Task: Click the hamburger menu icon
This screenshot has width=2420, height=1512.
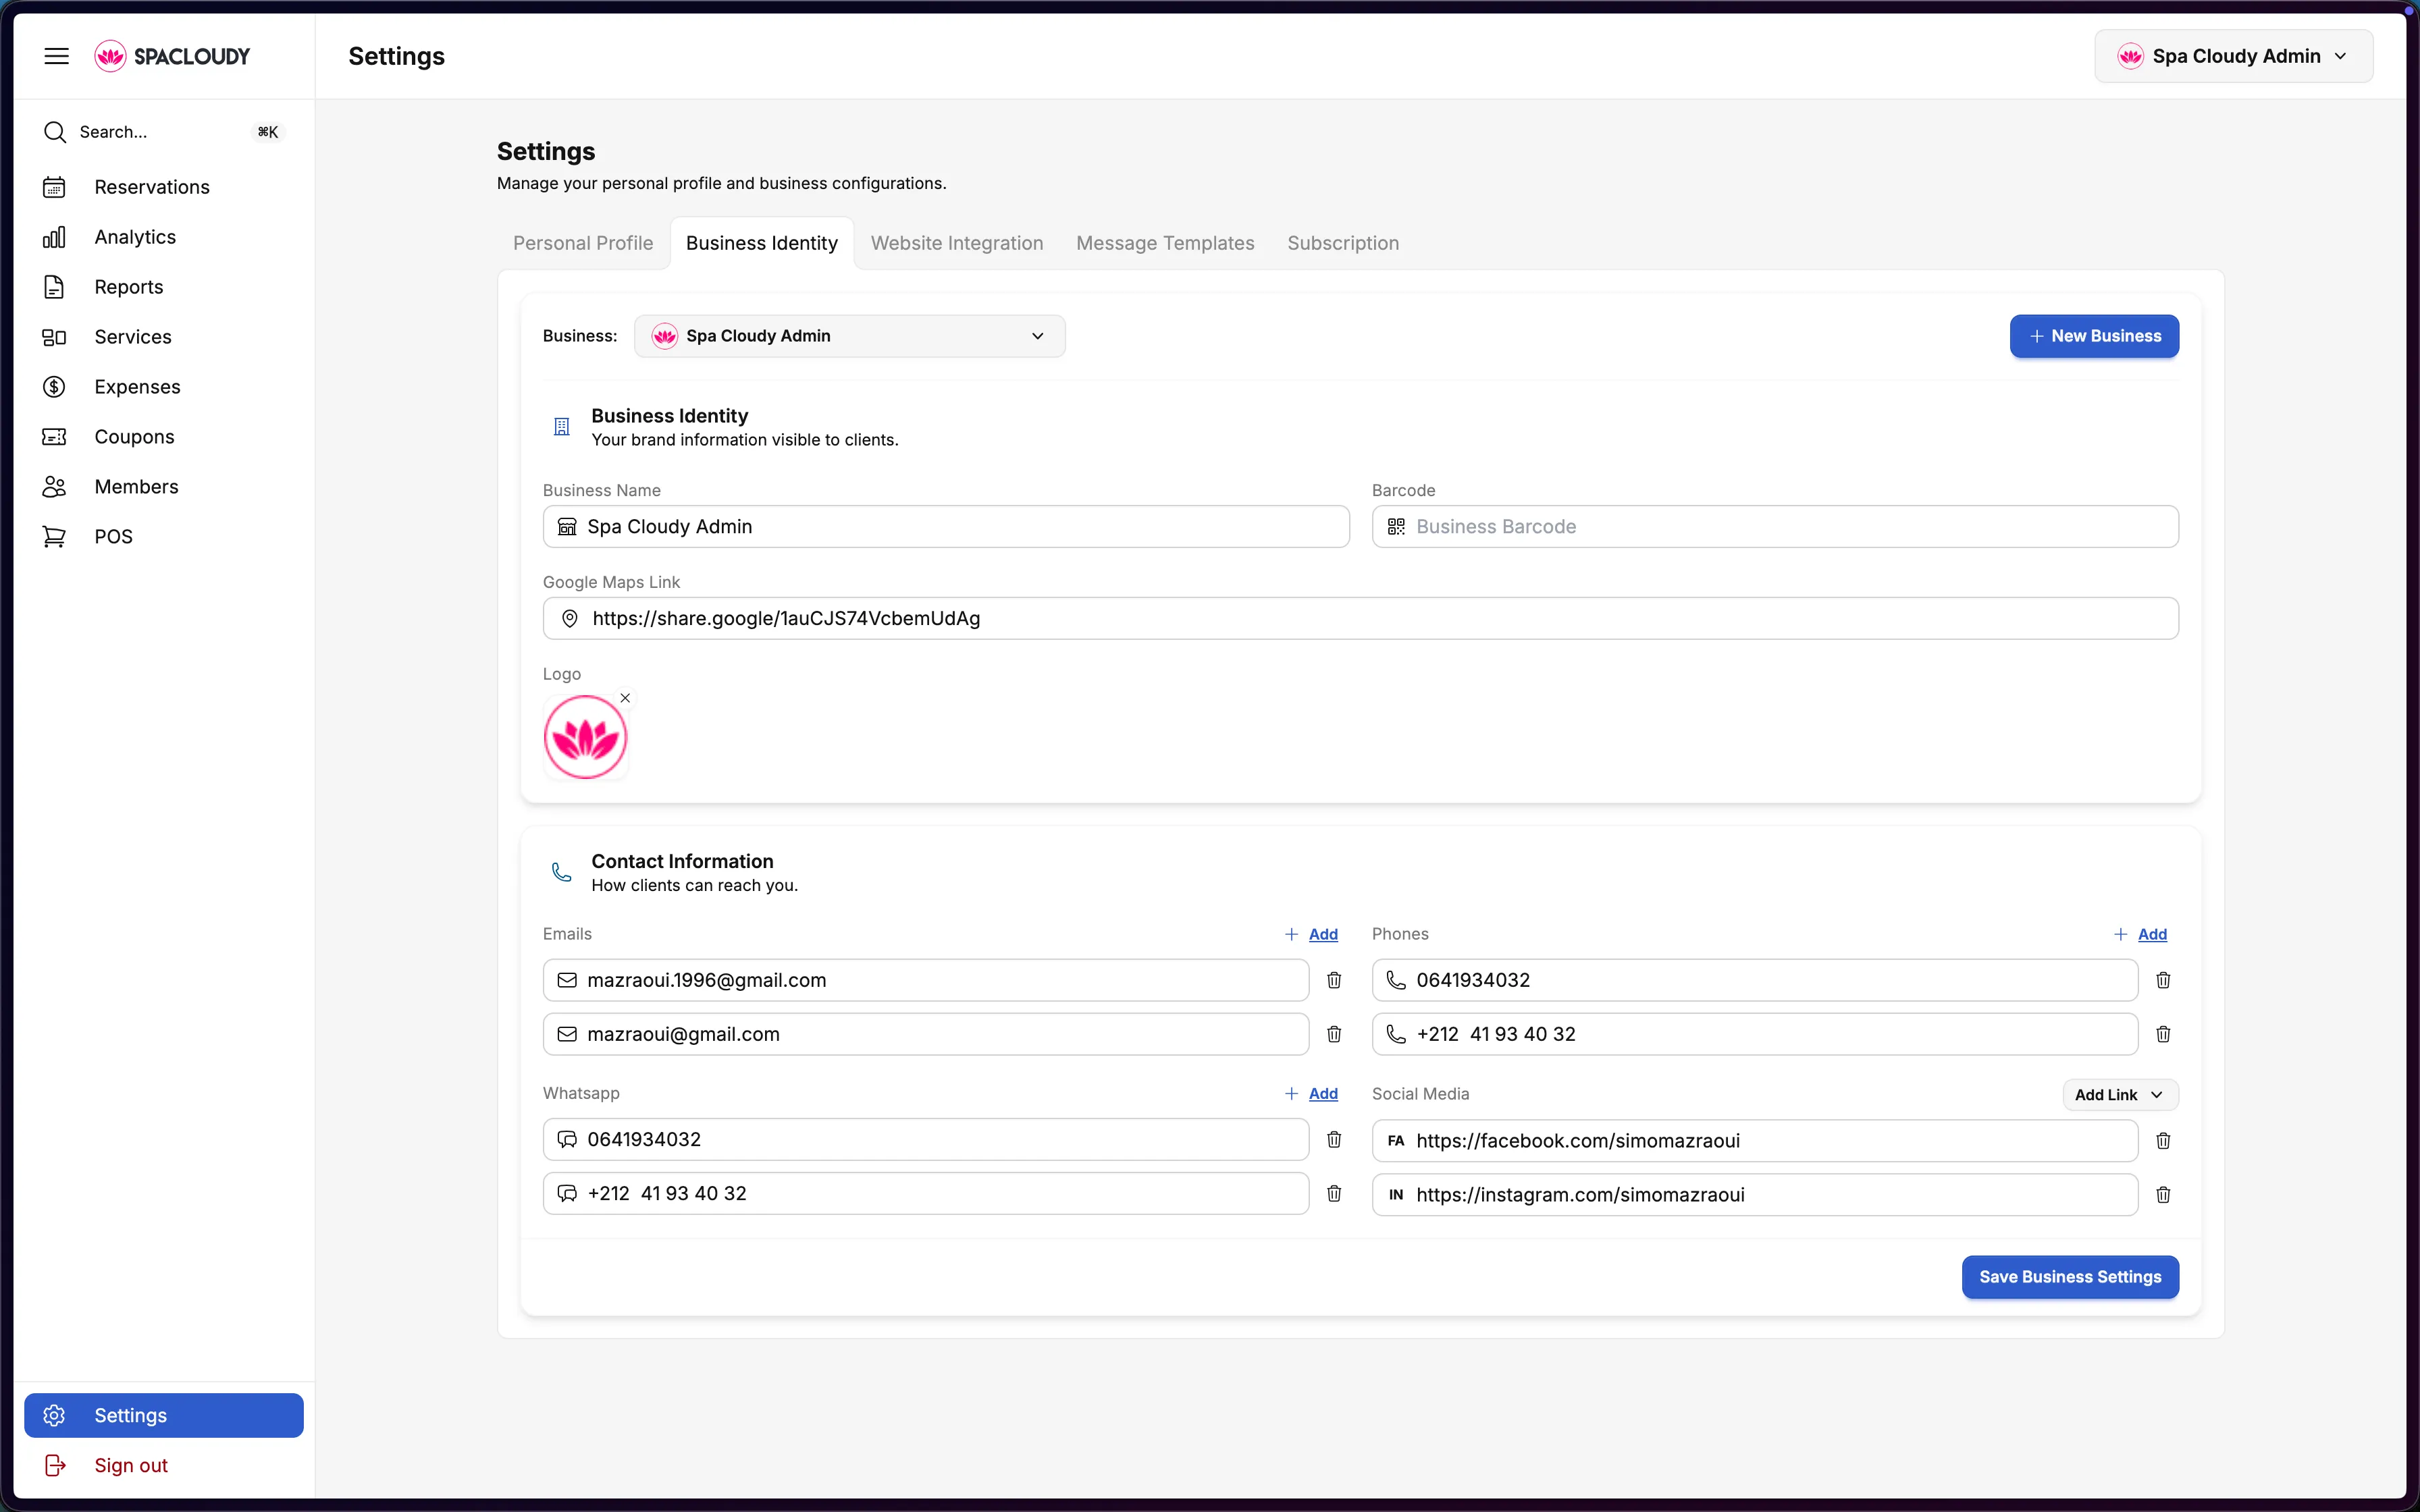Action: 57,56
